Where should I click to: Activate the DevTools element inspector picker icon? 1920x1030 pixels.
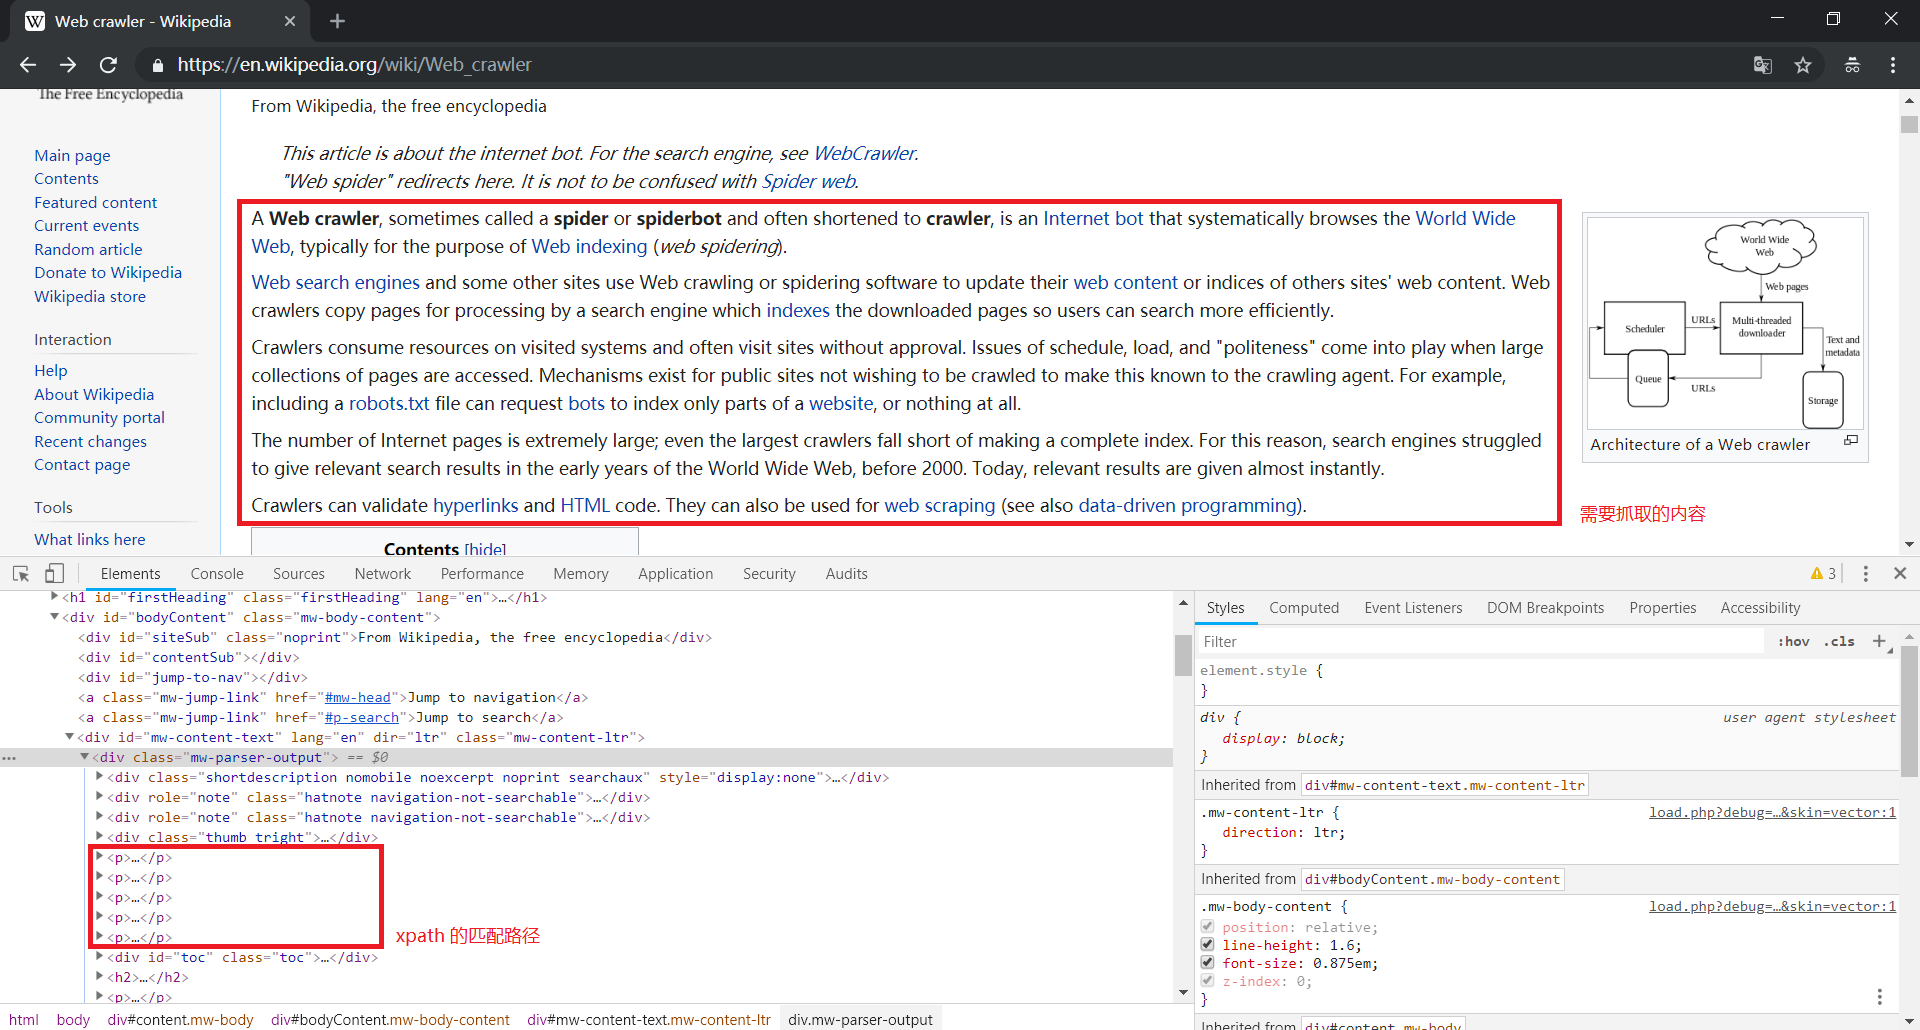tap(21, 574)
